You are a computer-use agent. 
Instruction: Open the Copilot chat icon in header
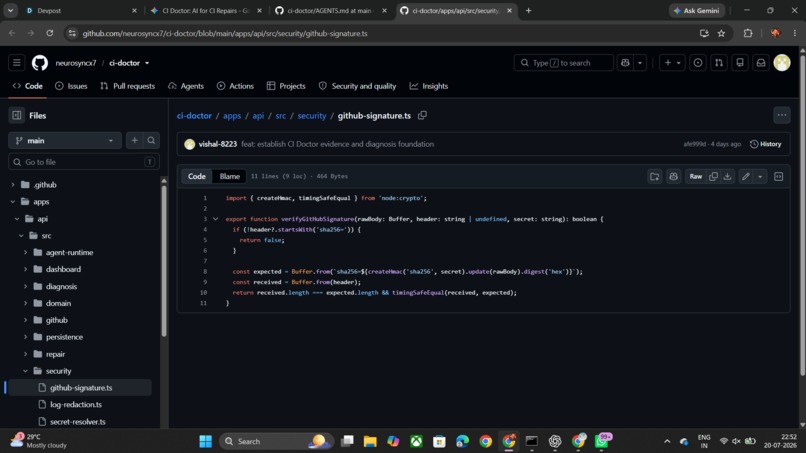[625, 63]
